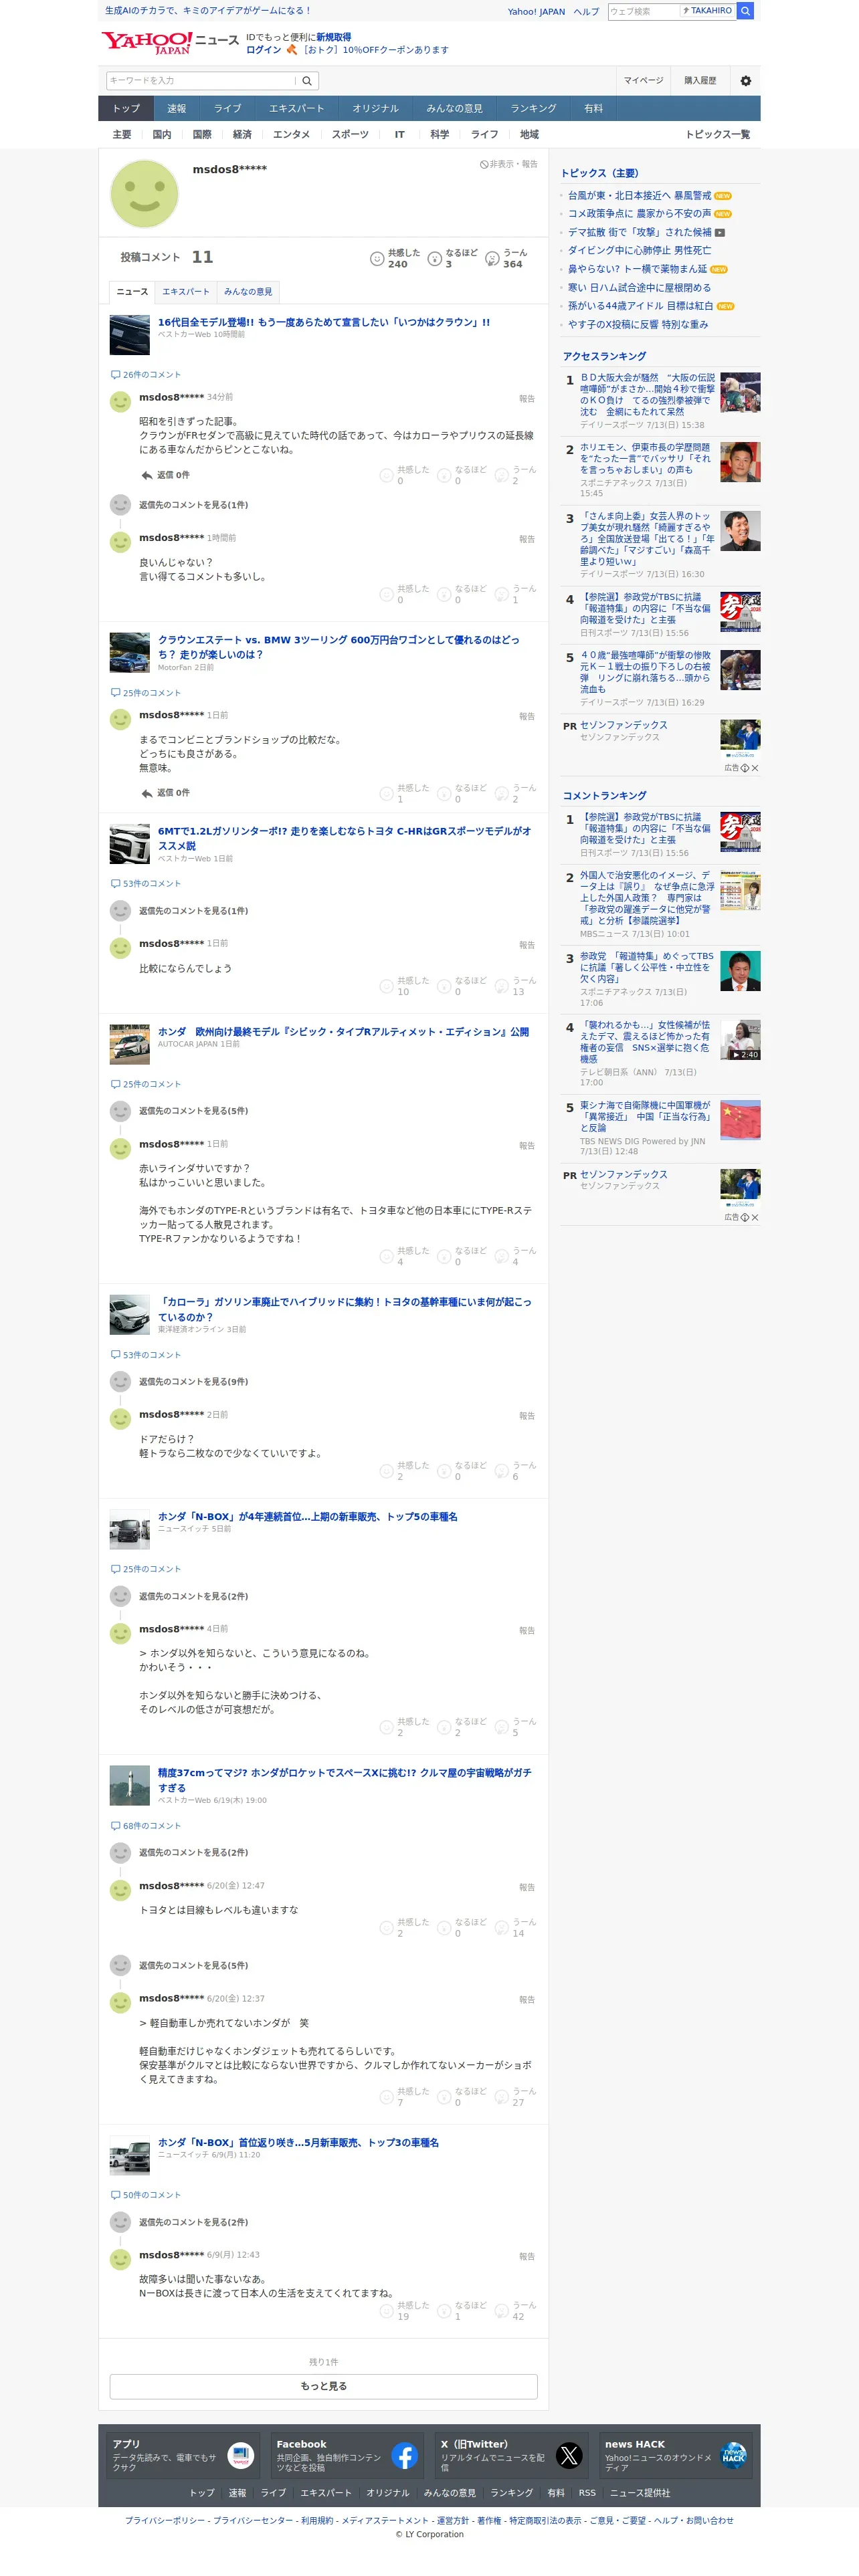The image size is (859, 2576).
Task: Expand 返信先のコメントを見る(2件) under 5月新車販売 article
Action: [193, 2222]
